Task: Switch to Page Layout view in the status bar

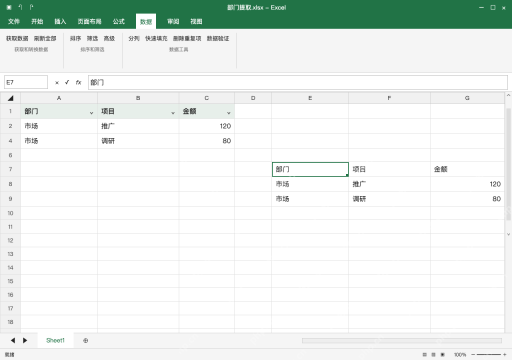Action: (x=433, y=355)
